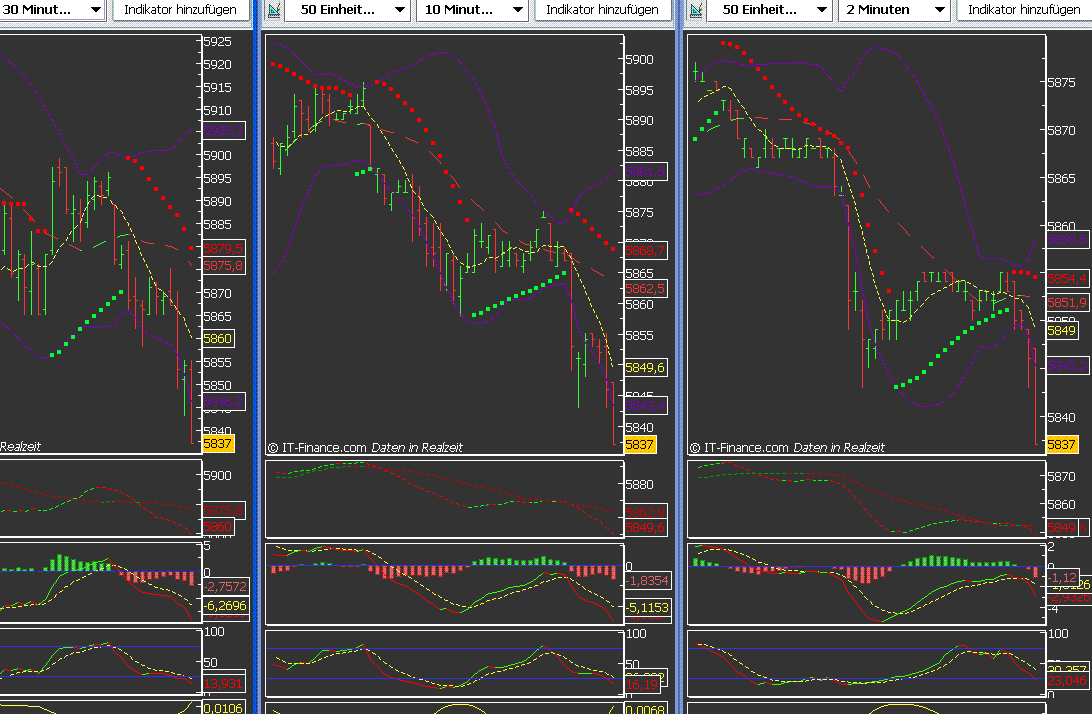Click the 13,931 stochastic value

click(223, 683)
